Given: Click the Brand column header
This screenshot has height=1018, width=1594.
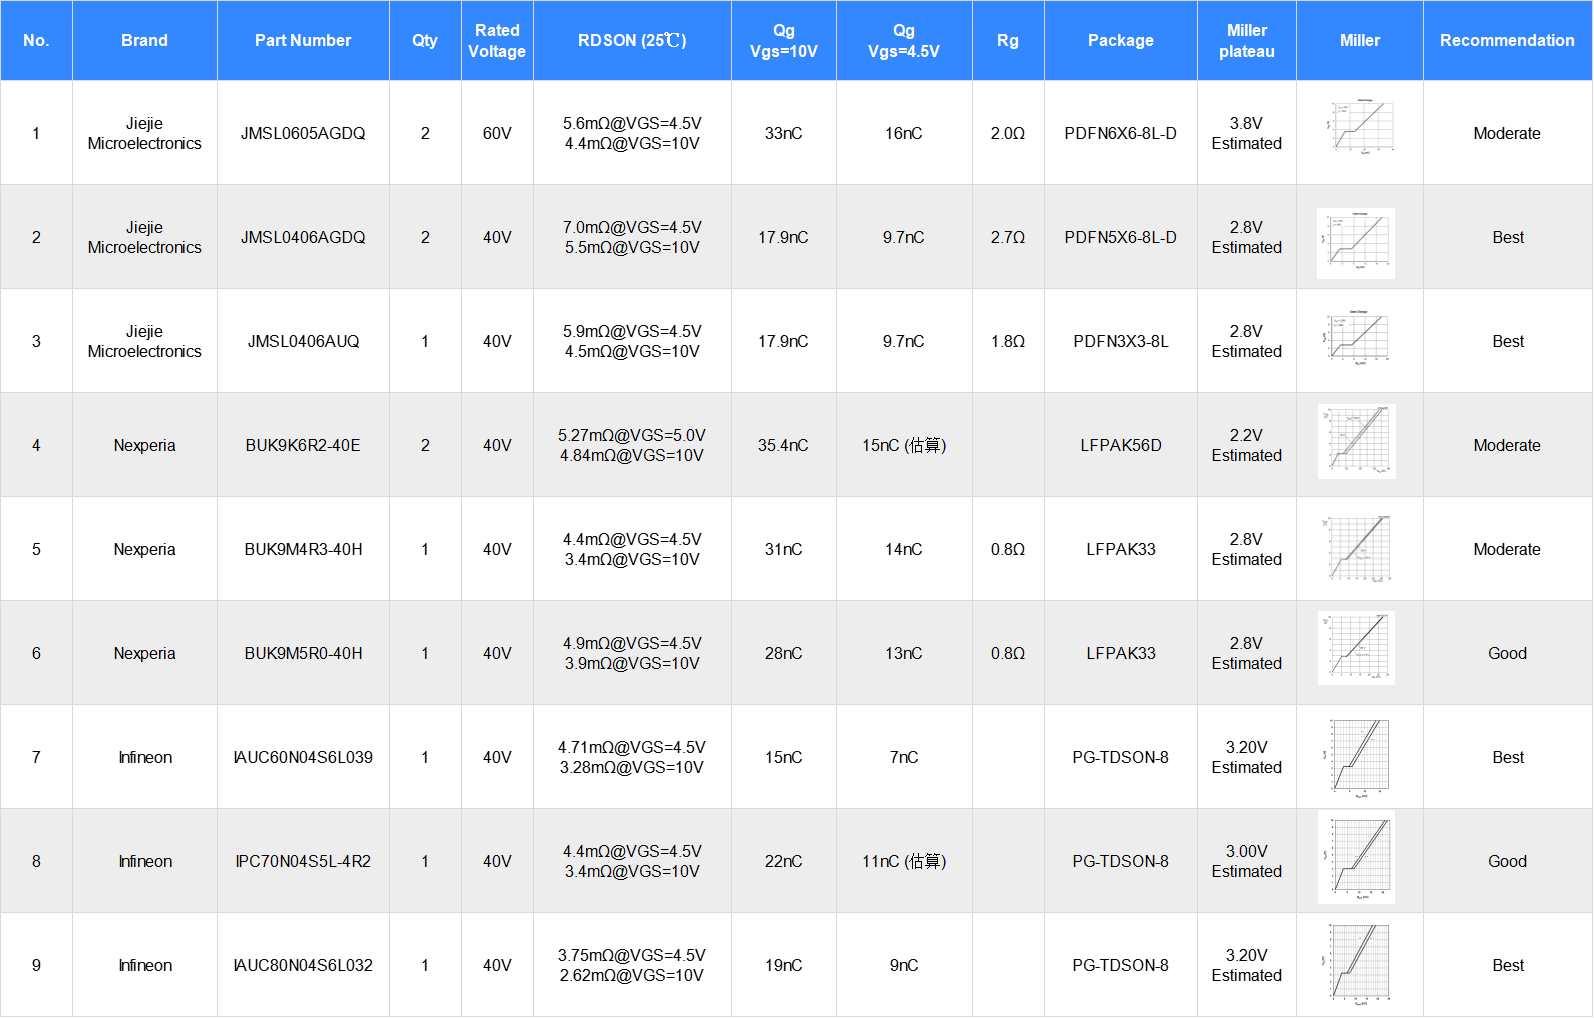Looking at the screenshot, I should (x=144, y=40).
